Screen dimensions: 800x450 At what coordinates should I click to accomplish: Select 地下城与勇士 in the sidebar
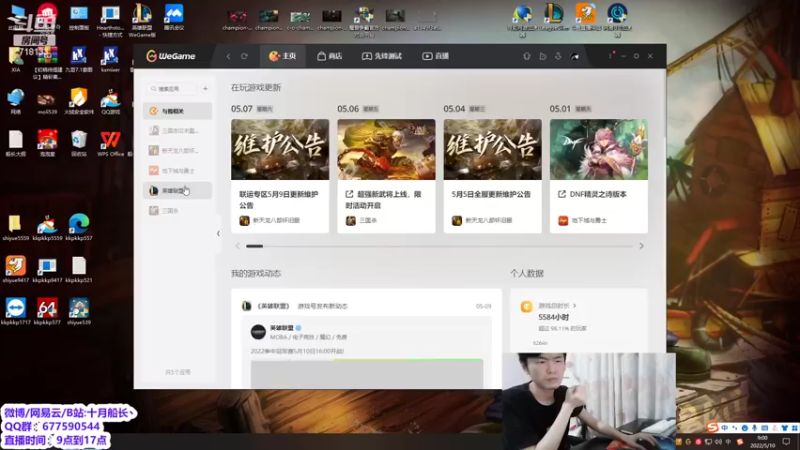coord(178,170)
